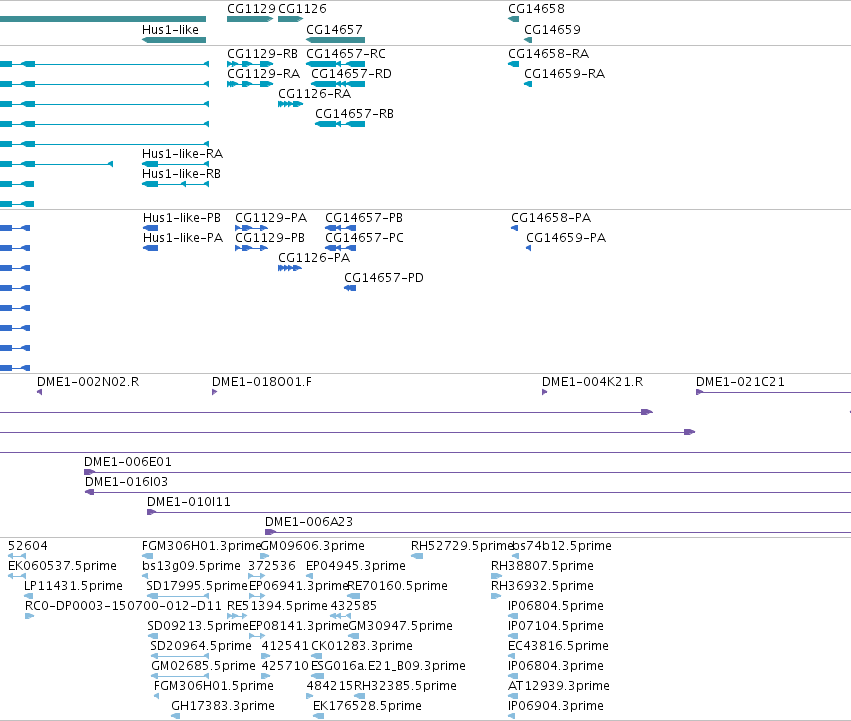Select EST RH52729.5prime
The image size is (851, 721).
pos(462,546)
